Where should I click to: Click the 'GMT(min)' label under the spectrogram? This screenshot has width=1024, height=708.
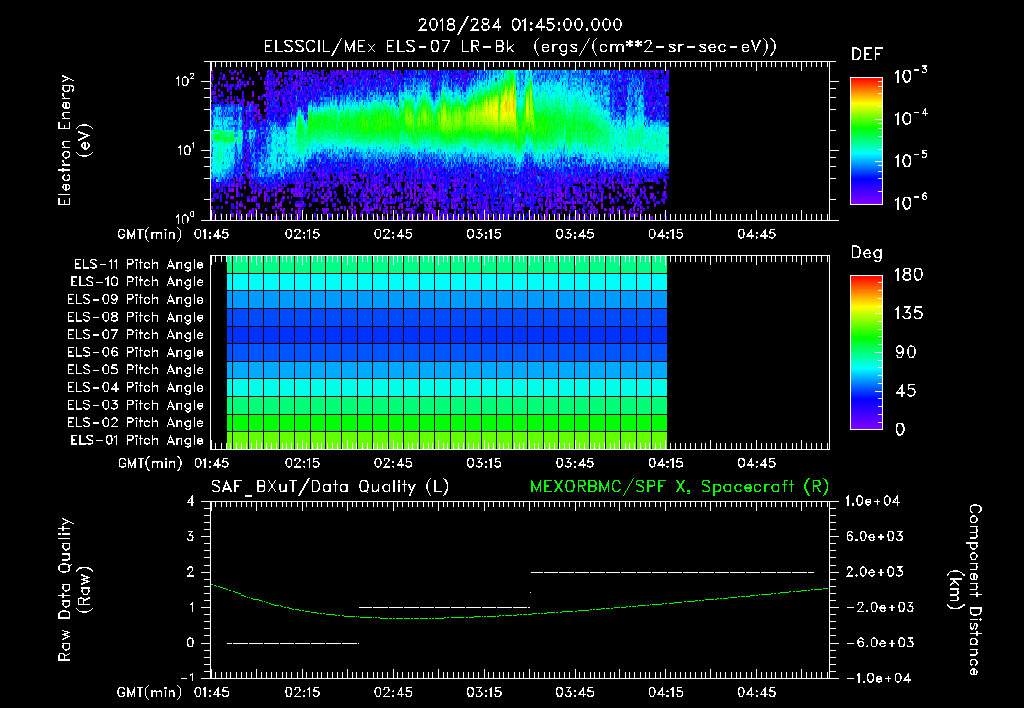[150, 234]
